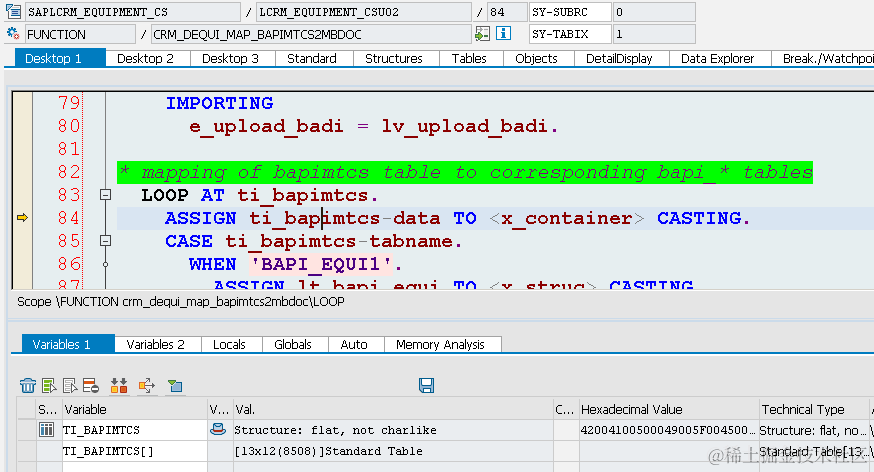Select the Variables 2 tab

(x=156, y=344)
